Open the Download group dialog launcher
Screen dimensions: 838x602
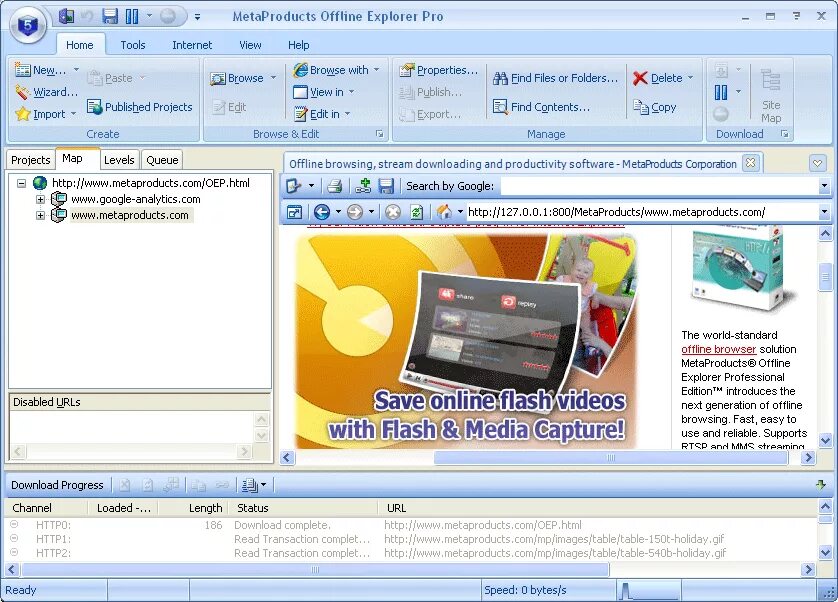[785, 134]
